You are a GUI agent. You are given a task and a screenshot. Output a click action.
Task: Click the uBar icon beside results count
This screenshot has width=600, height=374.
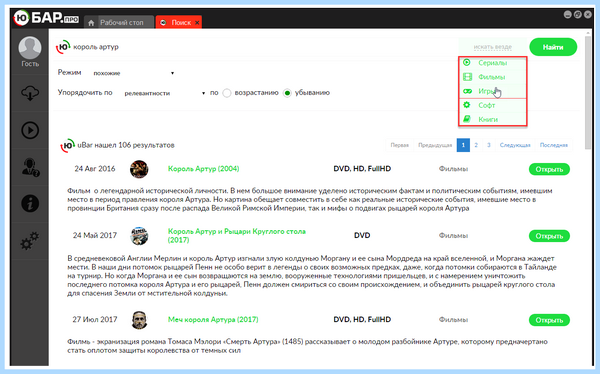67,145
